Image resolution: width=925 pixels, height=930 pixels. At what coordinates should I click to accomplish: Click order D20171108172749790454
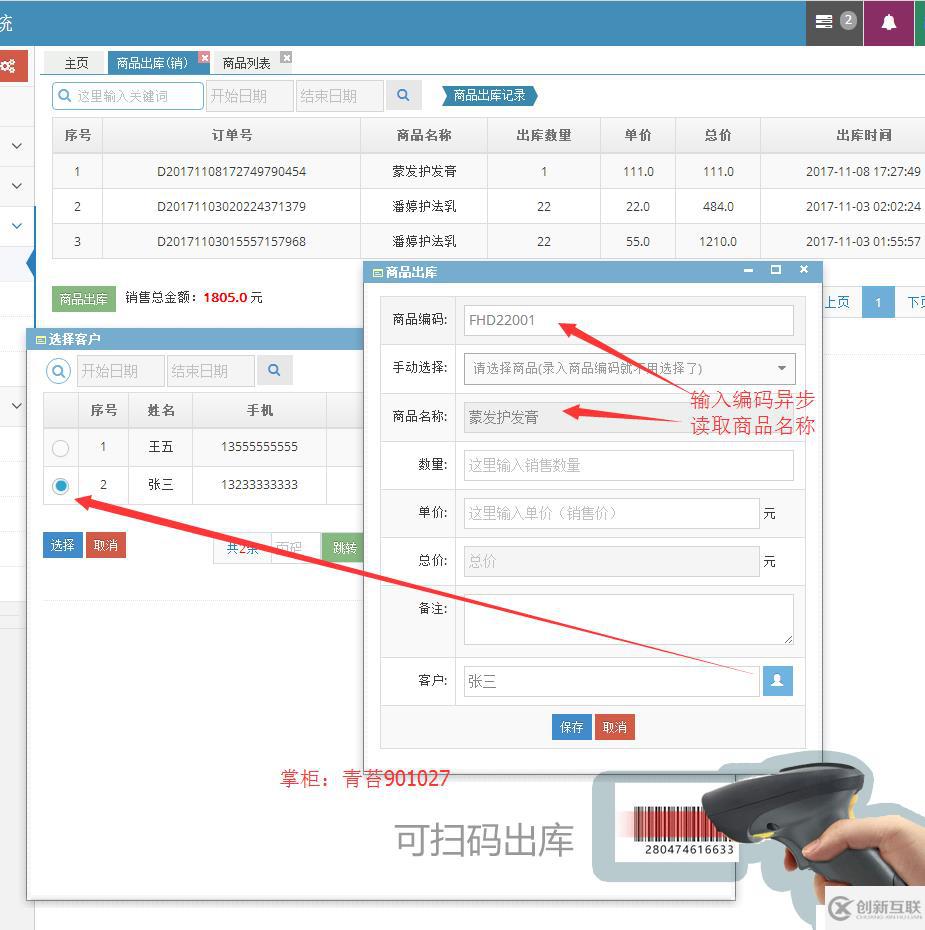(x=231, y=171)
